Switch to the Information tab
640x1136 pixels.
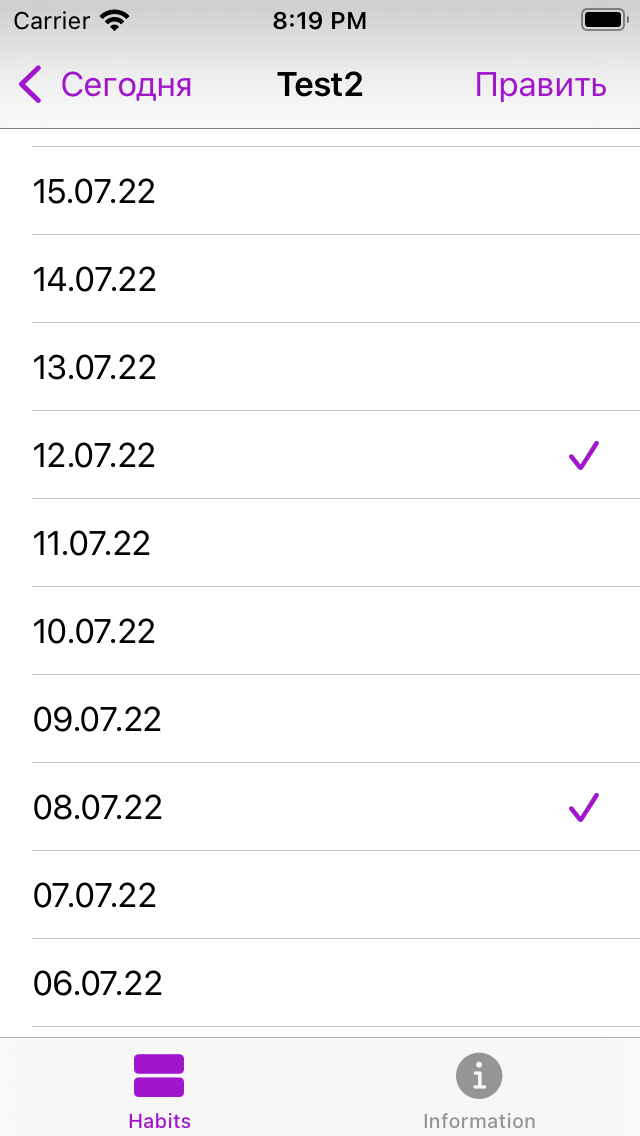click(x=479, y=1086)
